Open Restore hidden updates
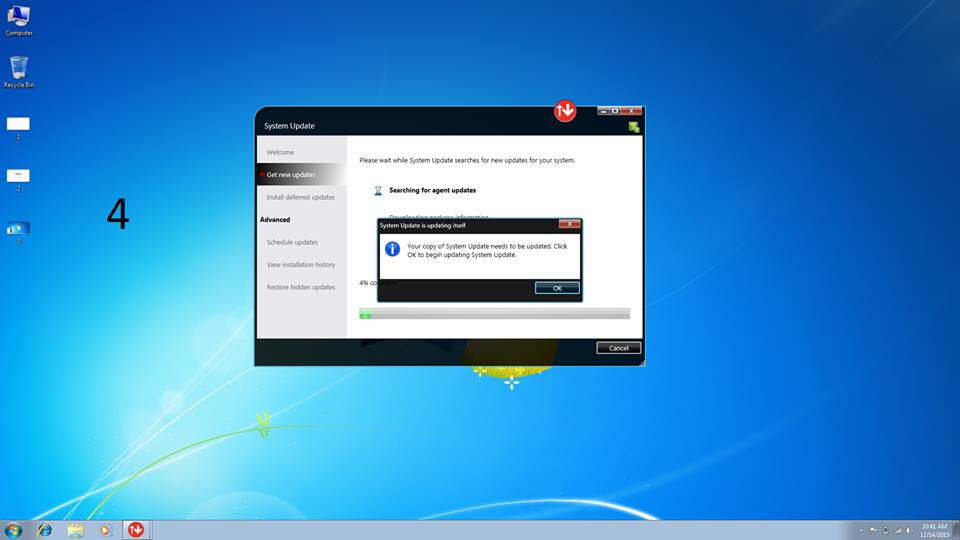 click(301, 287)
